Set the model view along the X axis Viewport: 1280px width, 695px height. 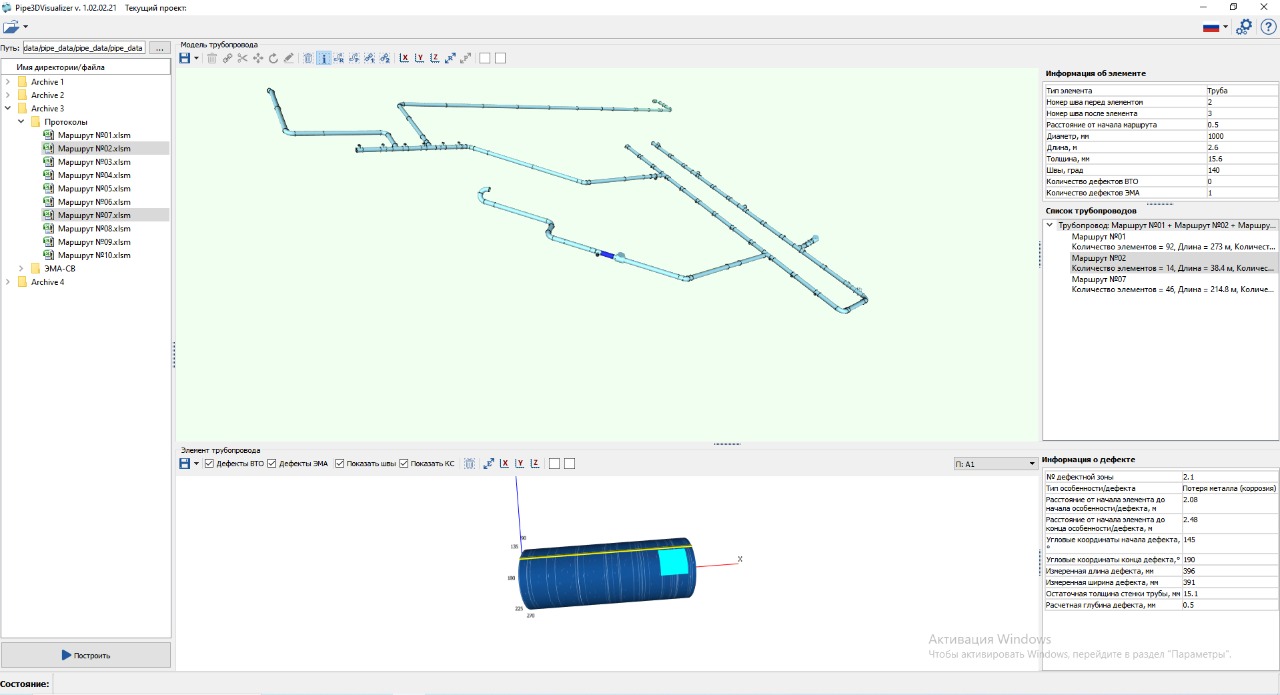(404, 58)
